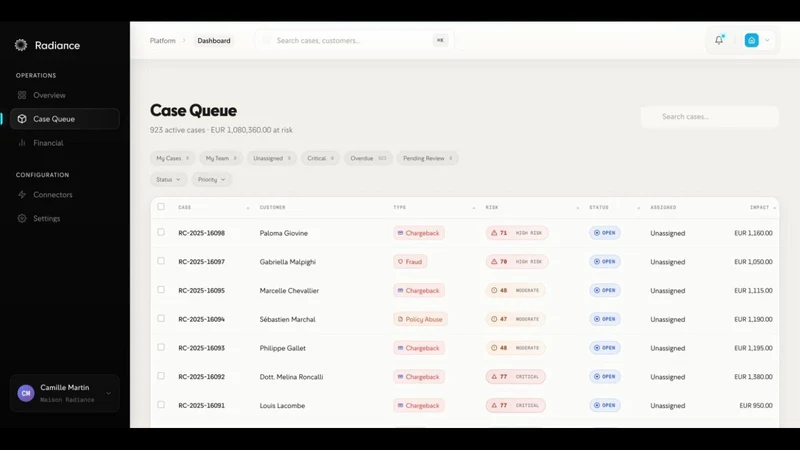This screenshot has height=450, width=800.
Task: Sort the table by Risk column
Action: pos(578,208)
